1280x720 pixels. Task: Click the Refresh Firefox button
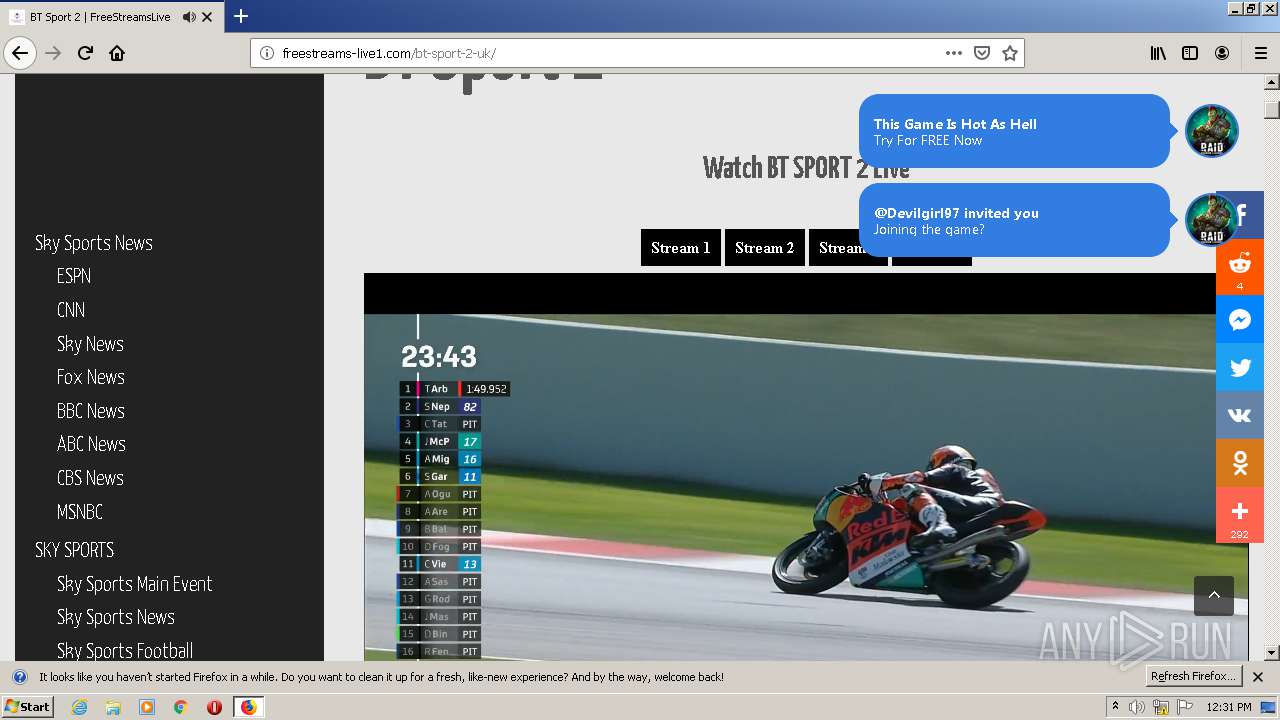point(1193,676)
